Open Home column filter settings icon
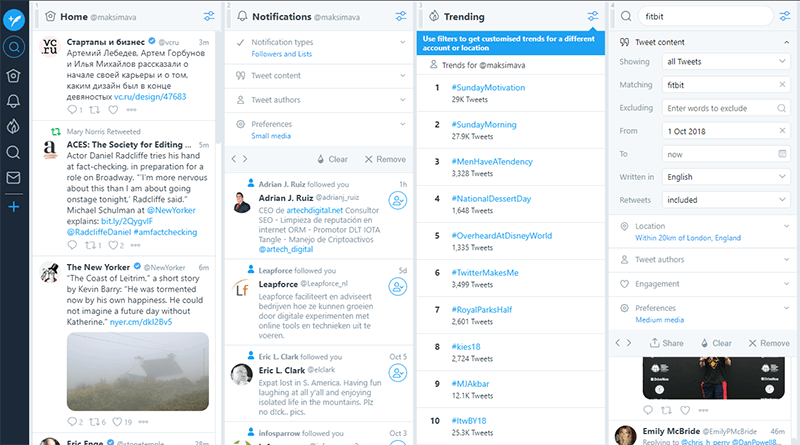The image size is (800, 445). (x=208, y=17)
